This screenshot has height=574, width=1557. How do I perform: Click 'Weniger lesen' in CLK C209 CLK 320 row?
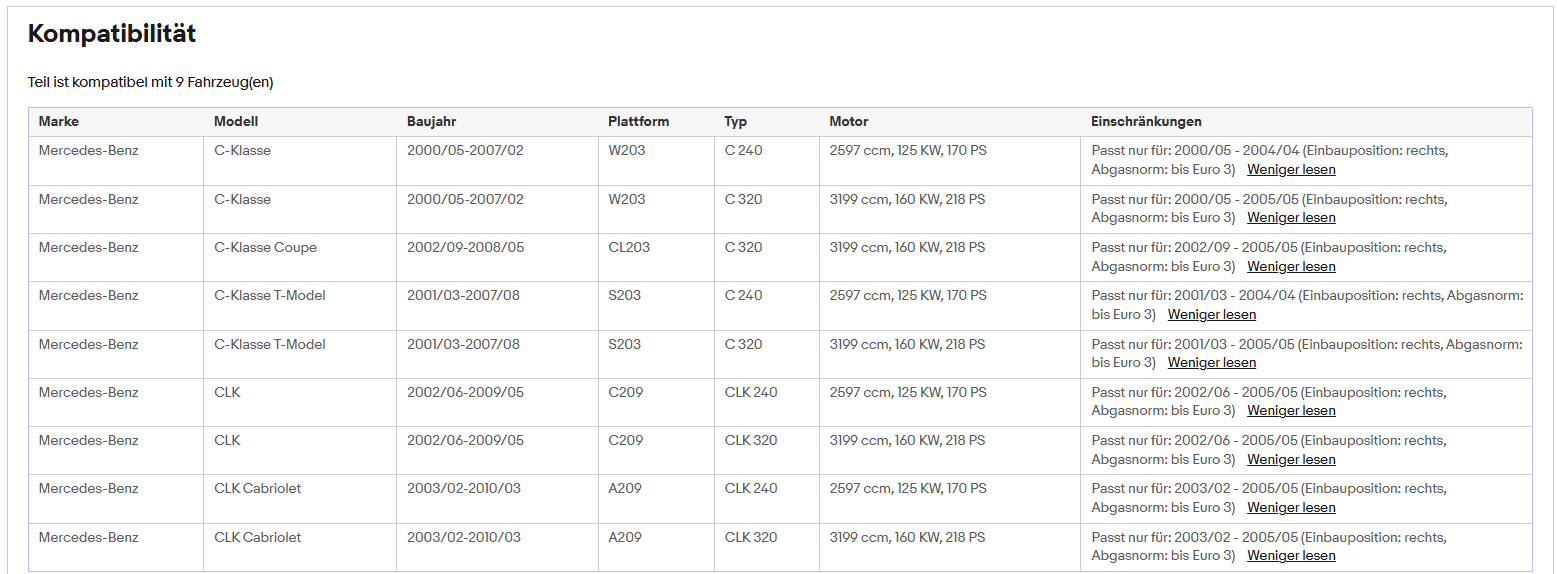tap(1291, 459)
